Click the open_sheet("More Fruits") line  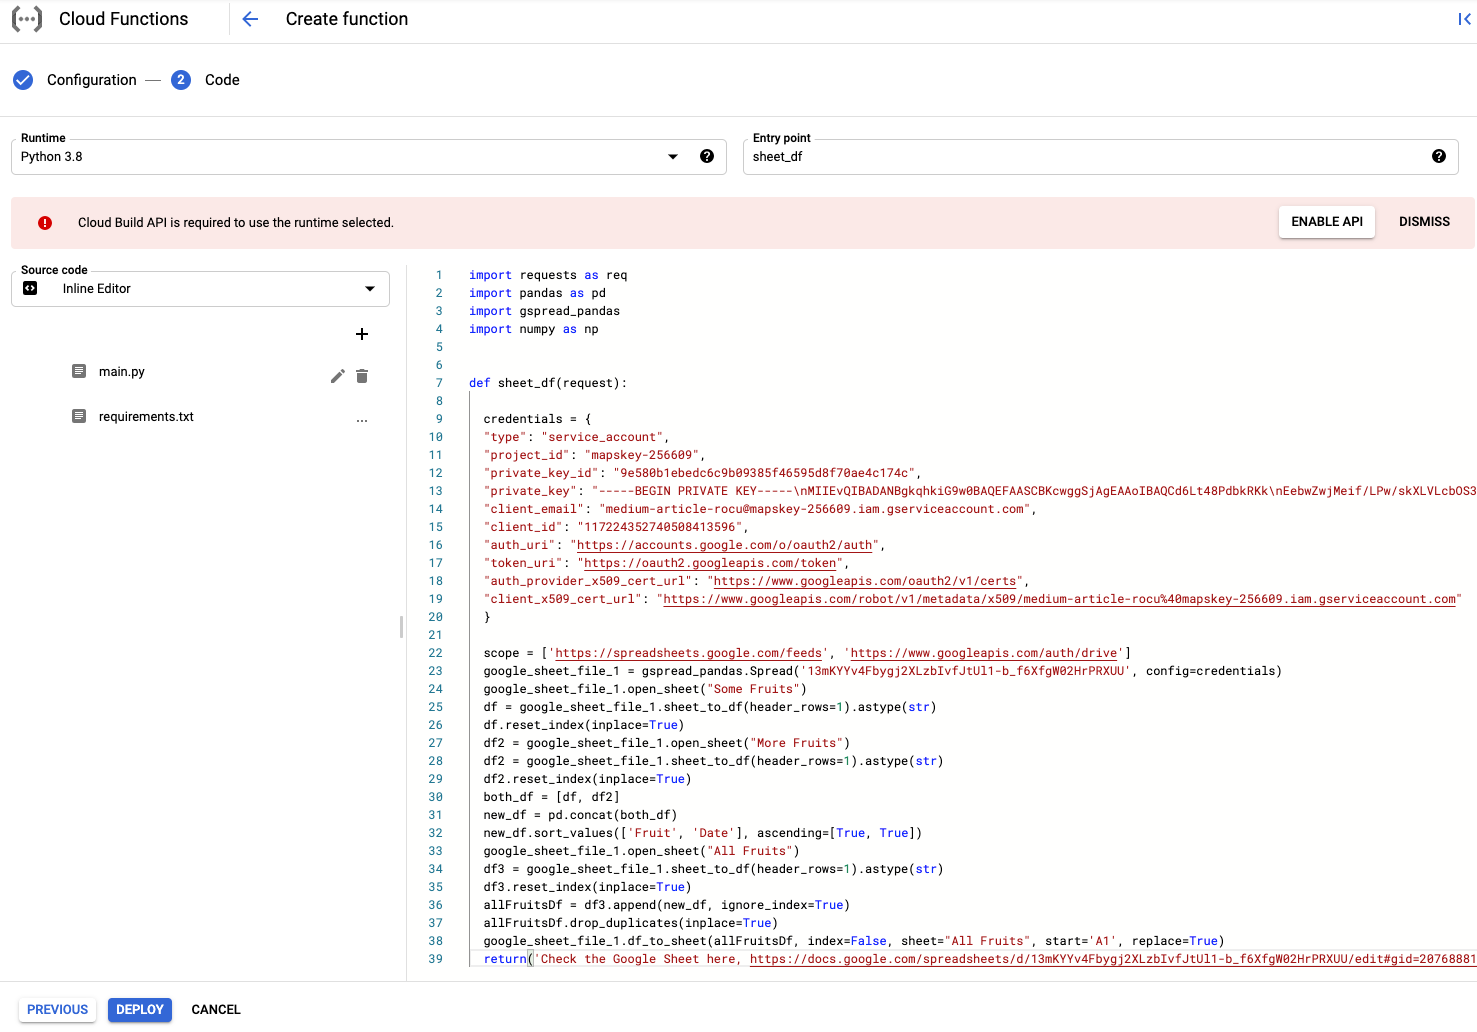point(666,743)
